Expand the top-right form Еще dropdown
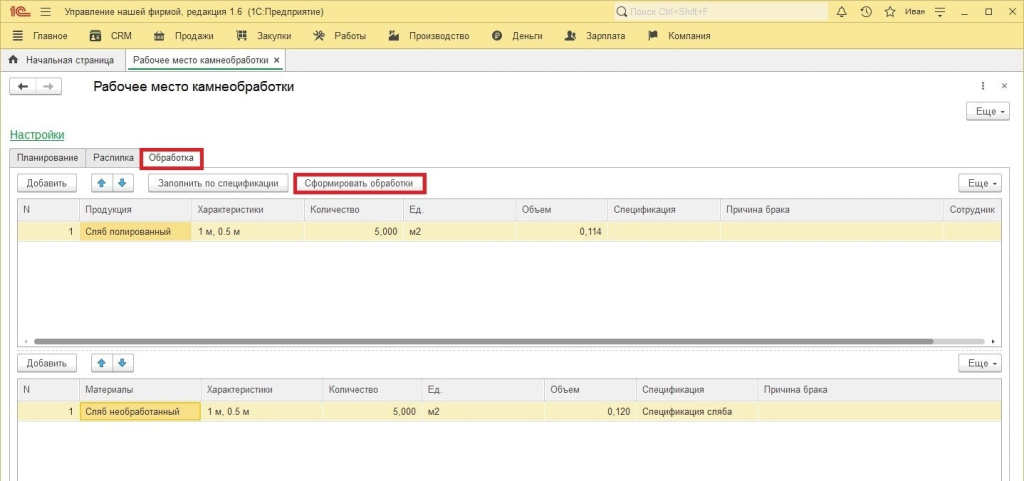This screenshot has width=1024, height=481. point(987,111)
